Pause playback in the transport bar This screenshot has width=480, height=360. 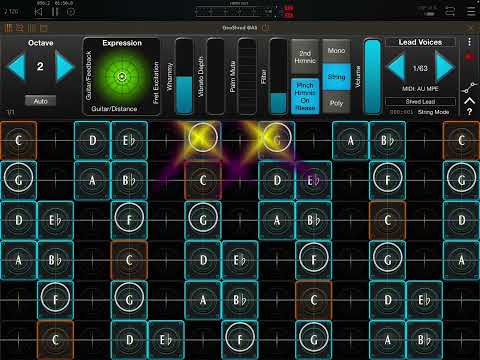[x=55, y=12]
